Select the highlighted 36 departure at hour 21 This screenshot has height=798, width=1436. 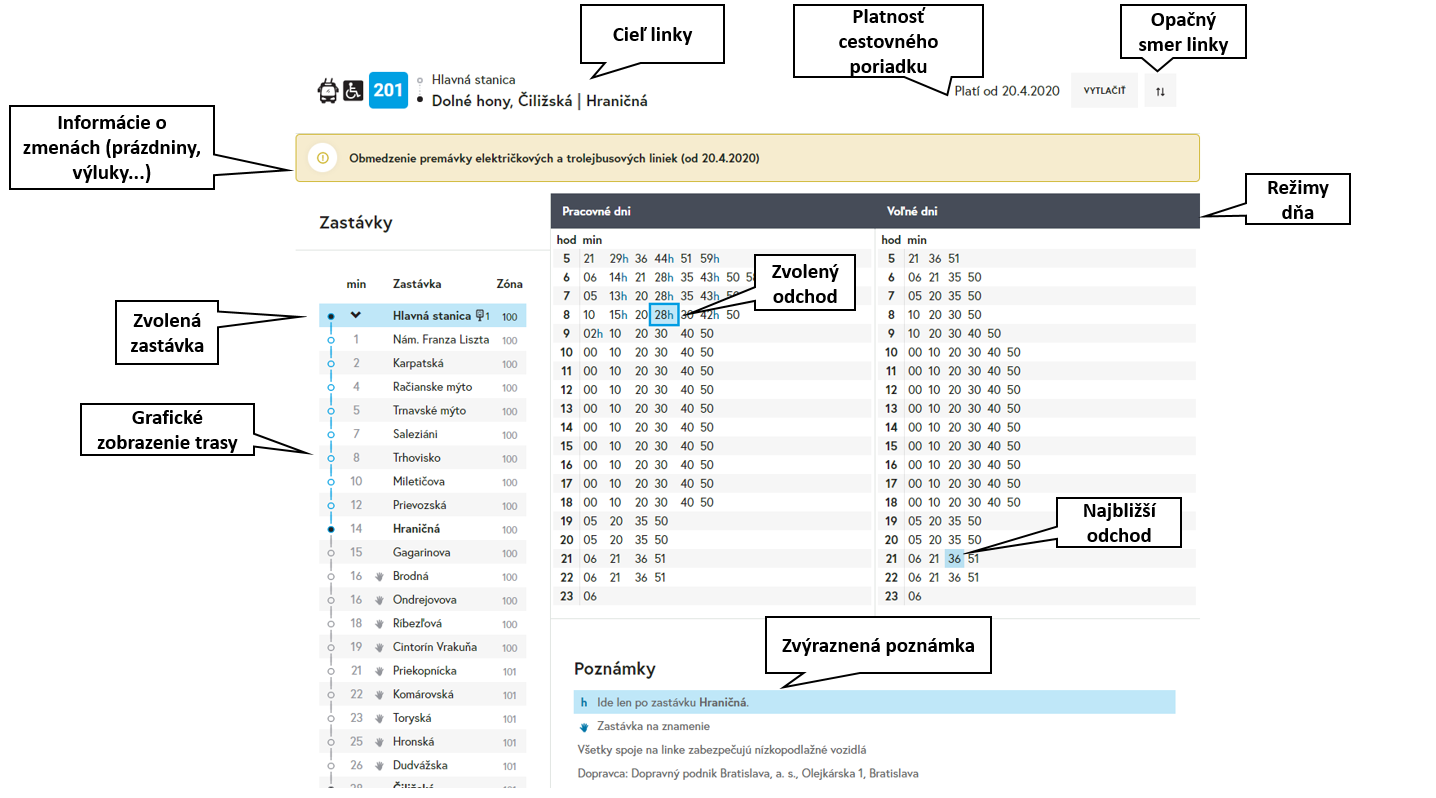[x=955, y=559]
